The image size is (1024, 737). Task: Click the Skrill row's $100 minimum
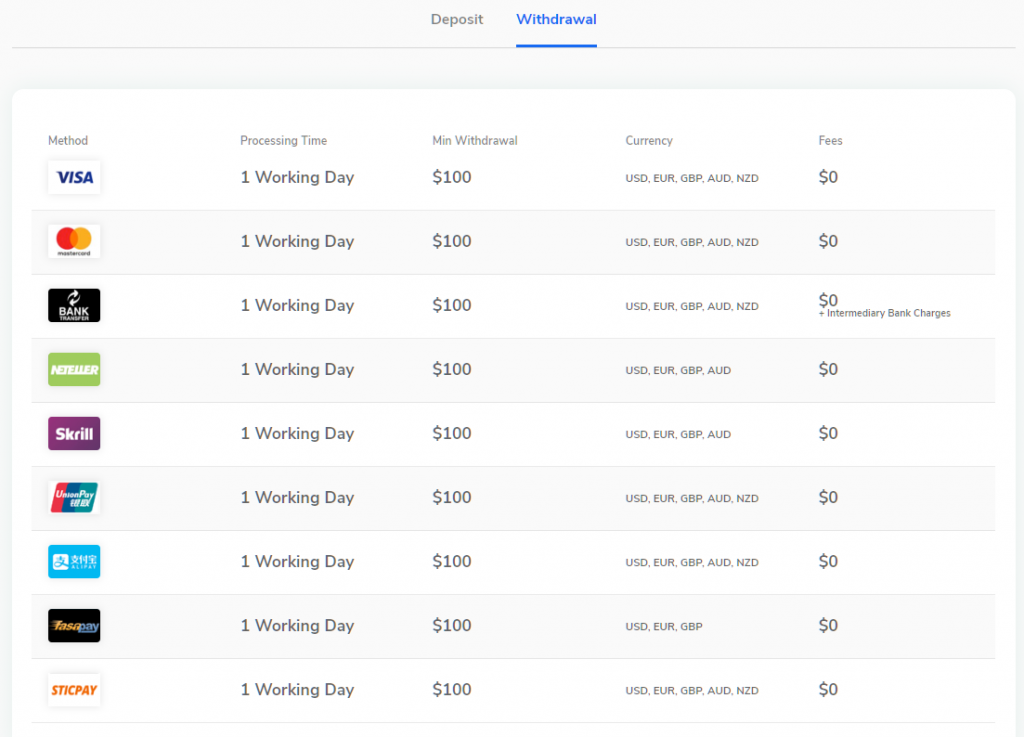point(452,433)
